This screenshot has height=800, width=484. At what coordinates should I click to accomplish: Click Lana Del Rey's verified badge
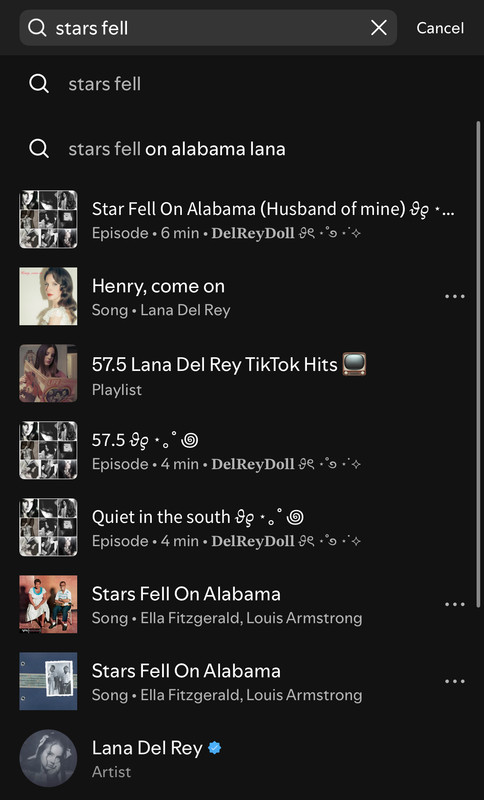point(215,748)
